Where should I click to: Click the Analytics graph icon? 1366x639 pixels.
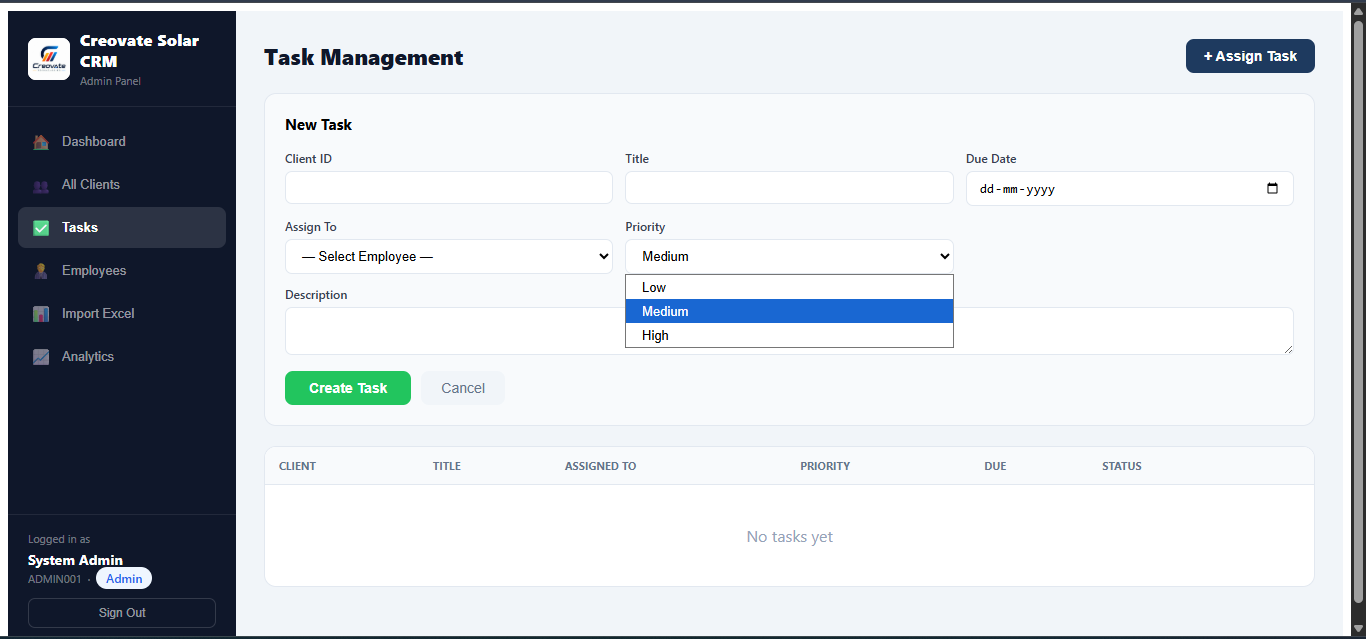pyautogui.click(x=41, y=357)
